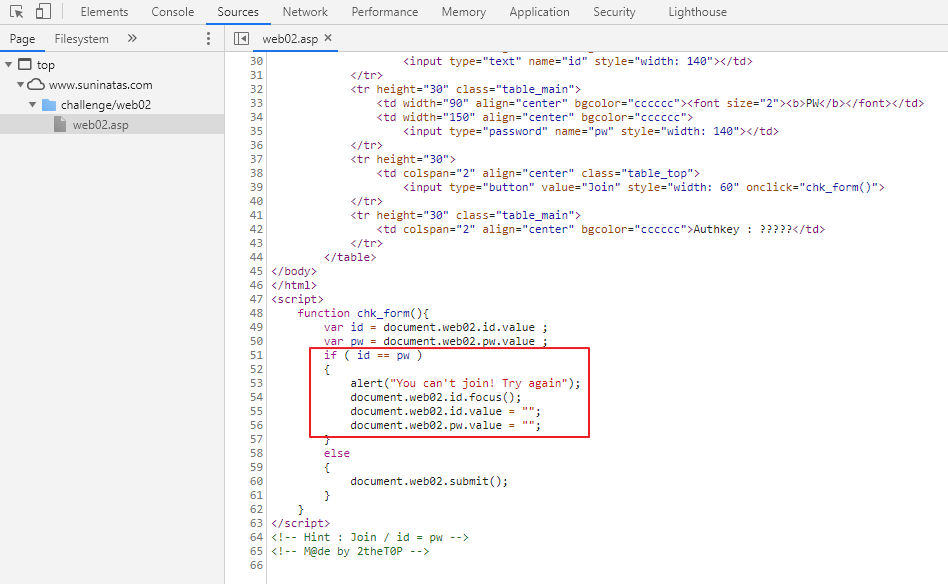The image size is (948, 584).
Task: Select the www.suninatas.com domain item
Action: point(100,85)
